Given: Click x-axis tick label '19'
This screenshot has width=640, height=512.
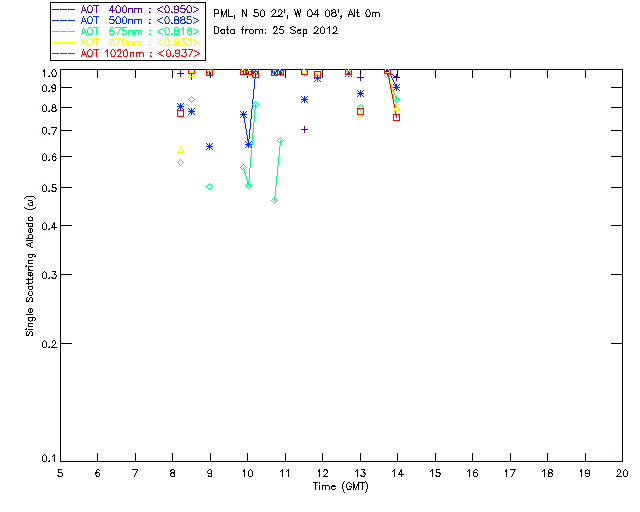Looking at the screenshot, I should click(x=585, y=473).
